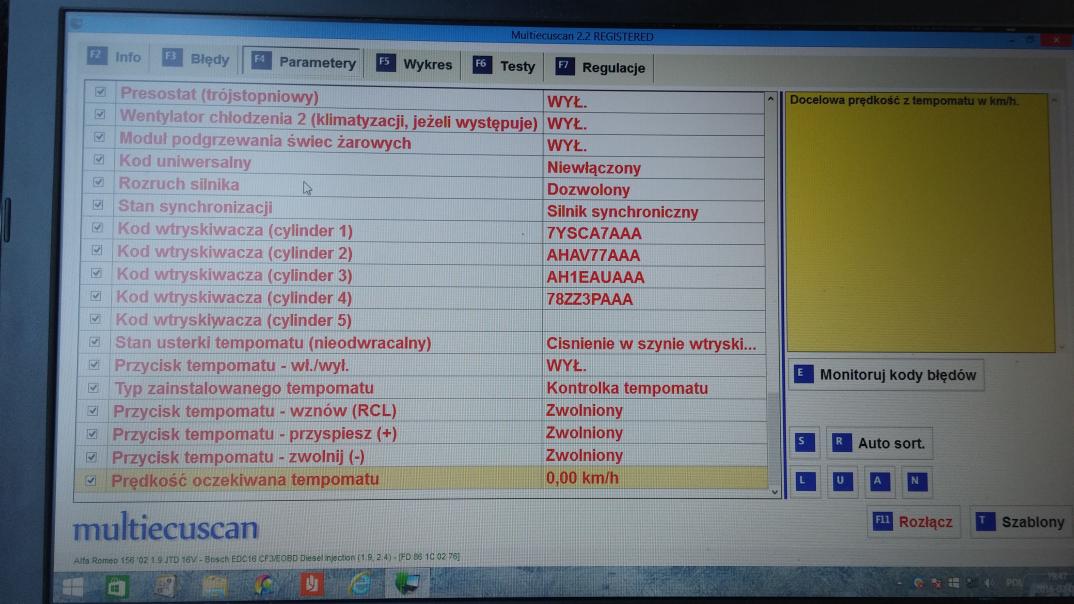Toggle Kod wtryskiwacza (cylinder 4) checkbox

pos(95,296)
